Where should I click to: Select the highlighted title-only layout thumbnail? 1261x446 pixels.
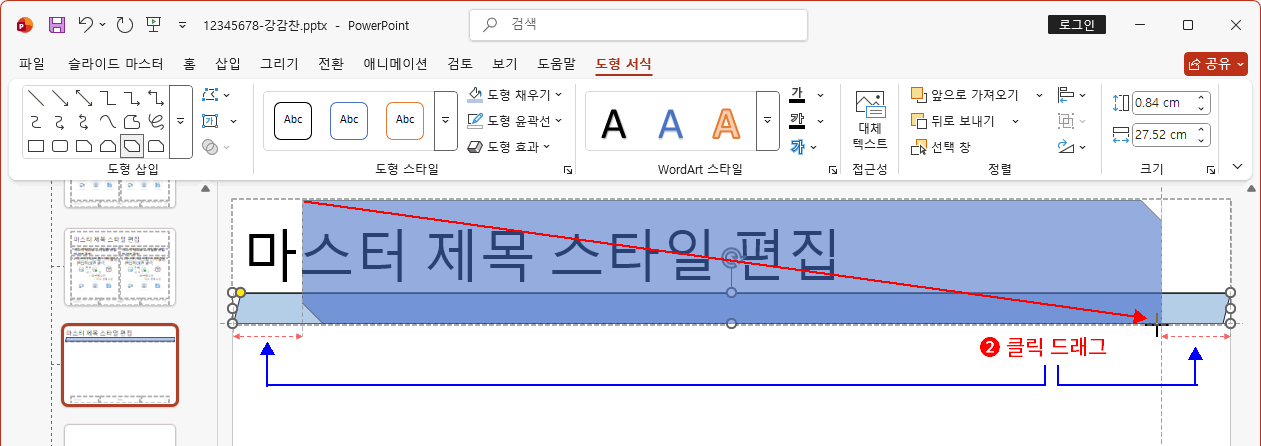[120, 364]
